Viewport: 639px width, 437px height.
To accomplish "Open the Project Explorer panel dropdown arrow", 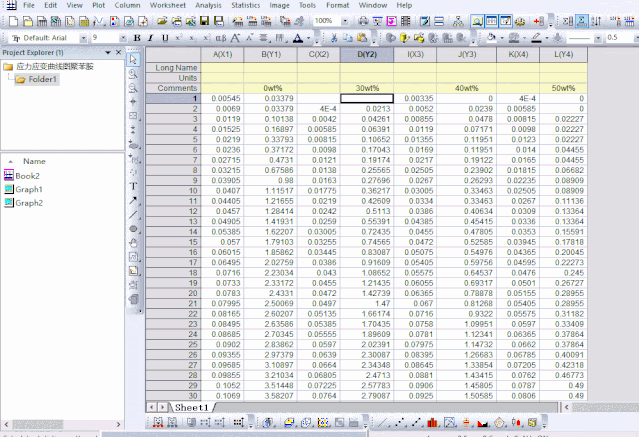I will coord(108,52).
